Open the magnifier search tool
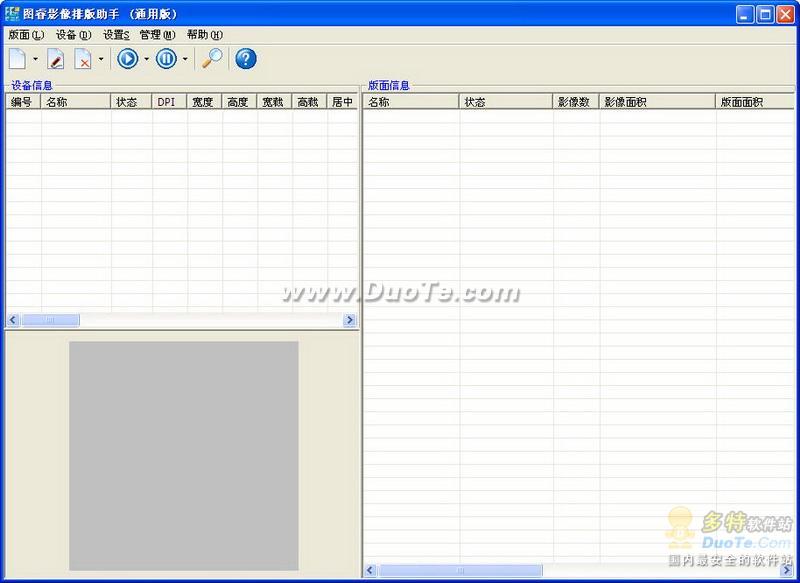This screenshot has height=583, width=800. pyautogui.click(x=211, y=59)
